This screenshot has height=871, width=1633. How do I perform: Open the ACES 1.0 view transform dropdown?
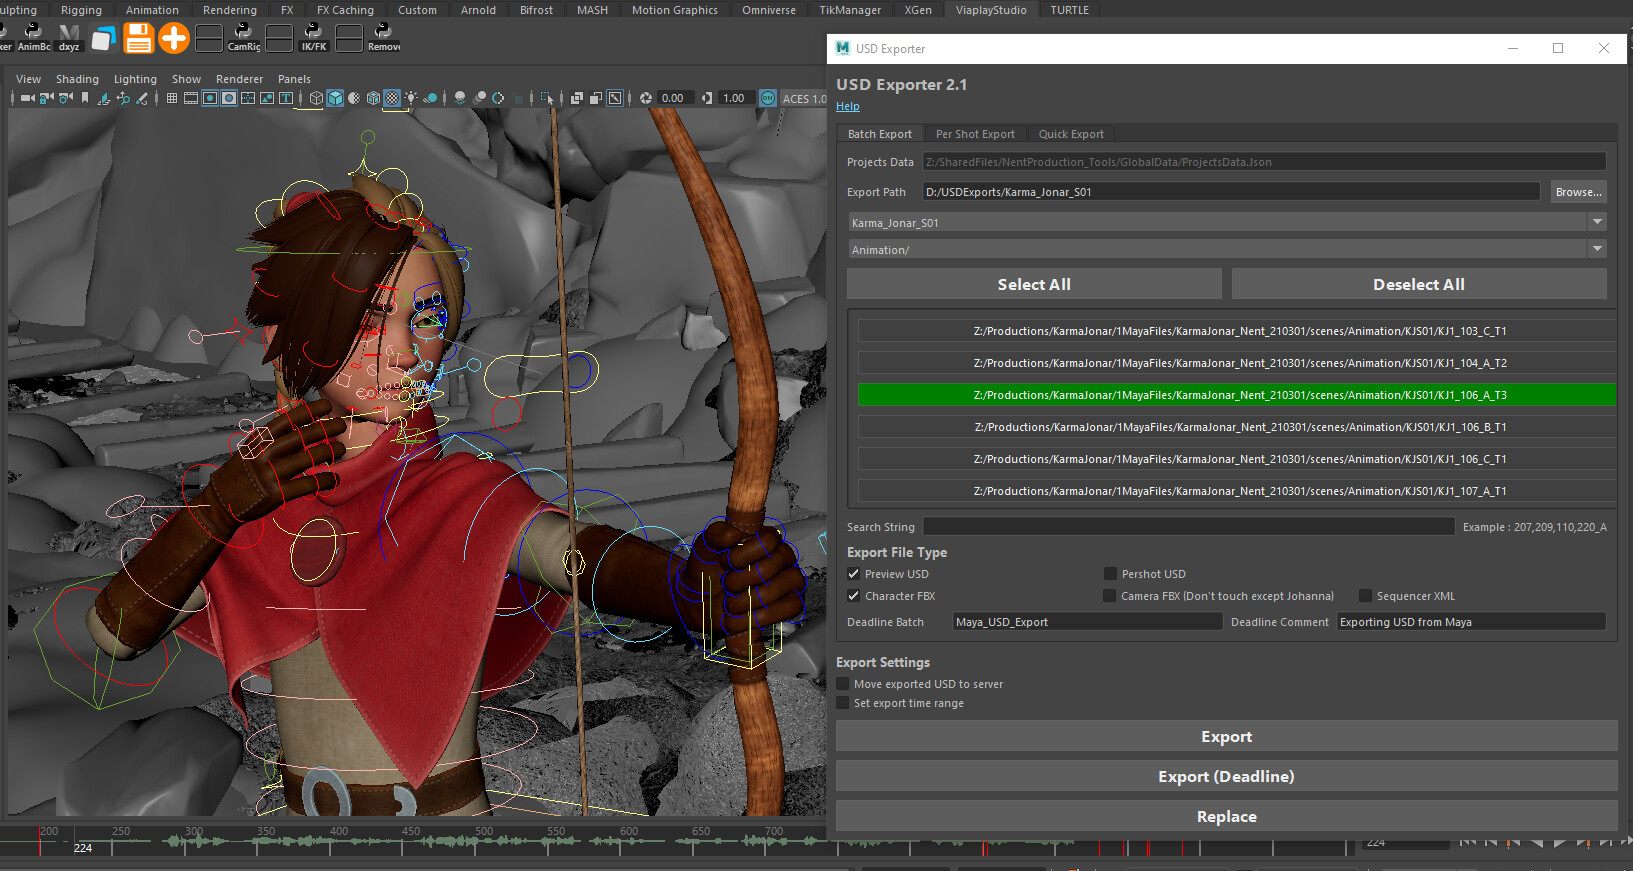(x=803, y=98)
